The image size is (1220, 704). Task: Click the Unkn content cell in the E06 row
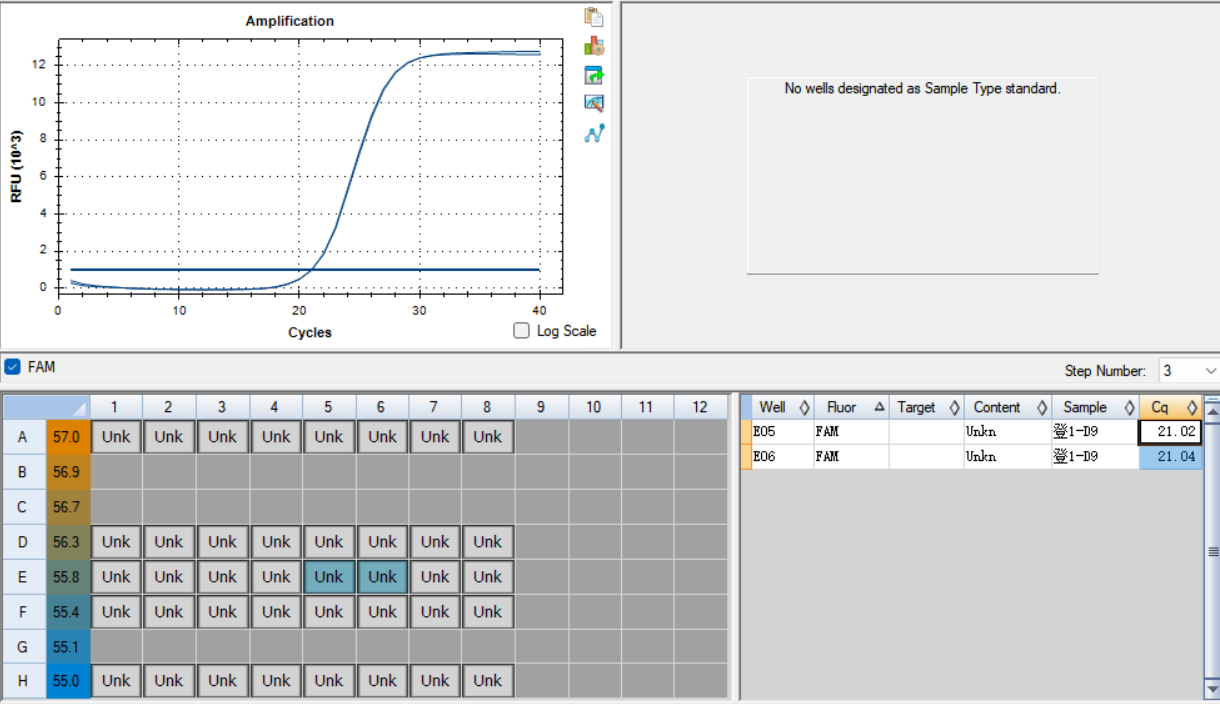pyautogui.click(x=1008, y=457)
